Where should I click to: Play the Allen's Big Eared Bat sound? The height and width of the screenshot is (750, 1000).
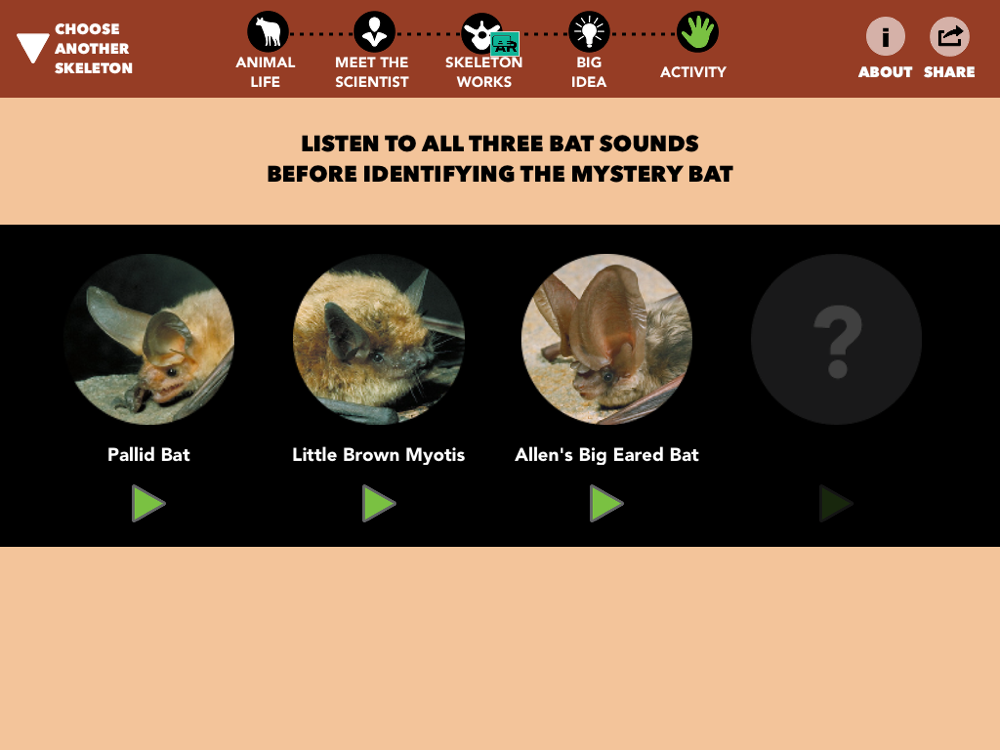pos(606,503)
